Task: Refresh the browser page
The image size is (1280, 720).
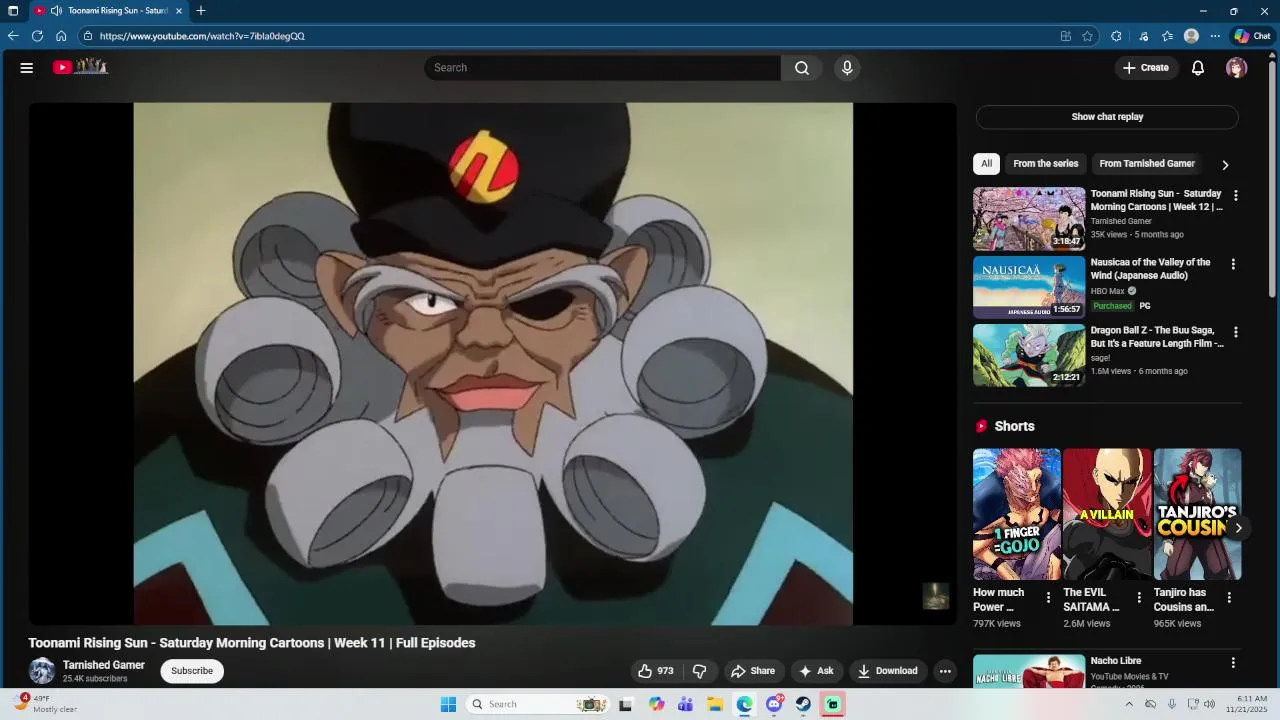Action: pos(37,36)
